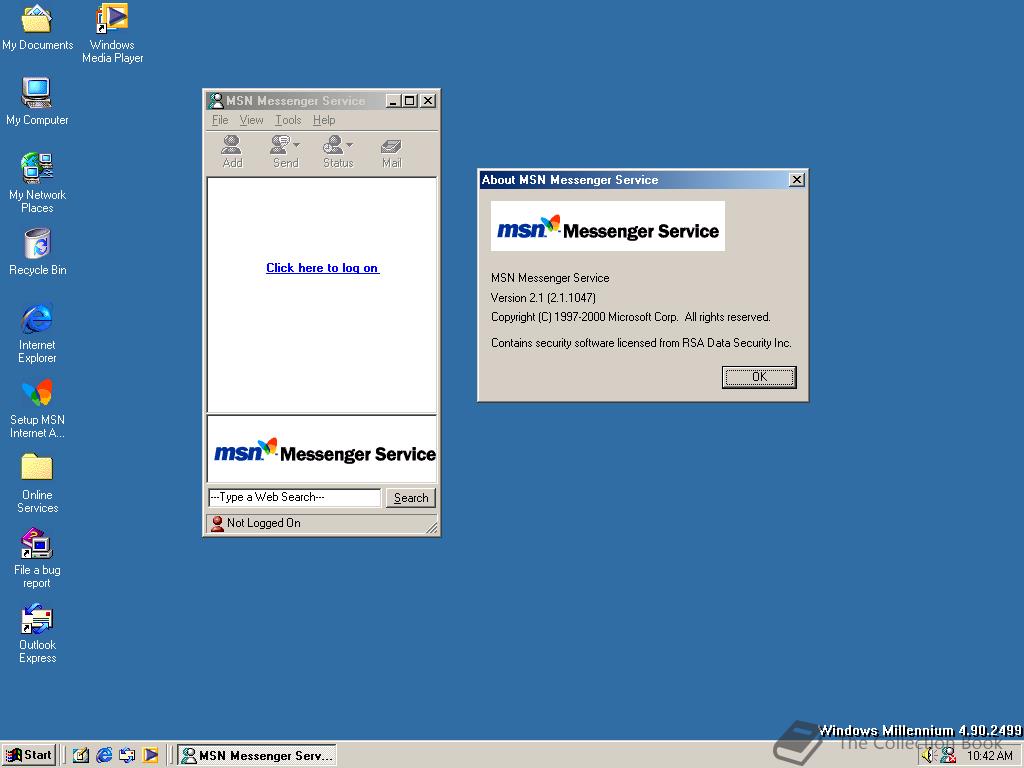Open the Tools menu in MSN Messenger
Image resolution: width=1024 pixels, height=768 pixels.
(x=288, y=120)
